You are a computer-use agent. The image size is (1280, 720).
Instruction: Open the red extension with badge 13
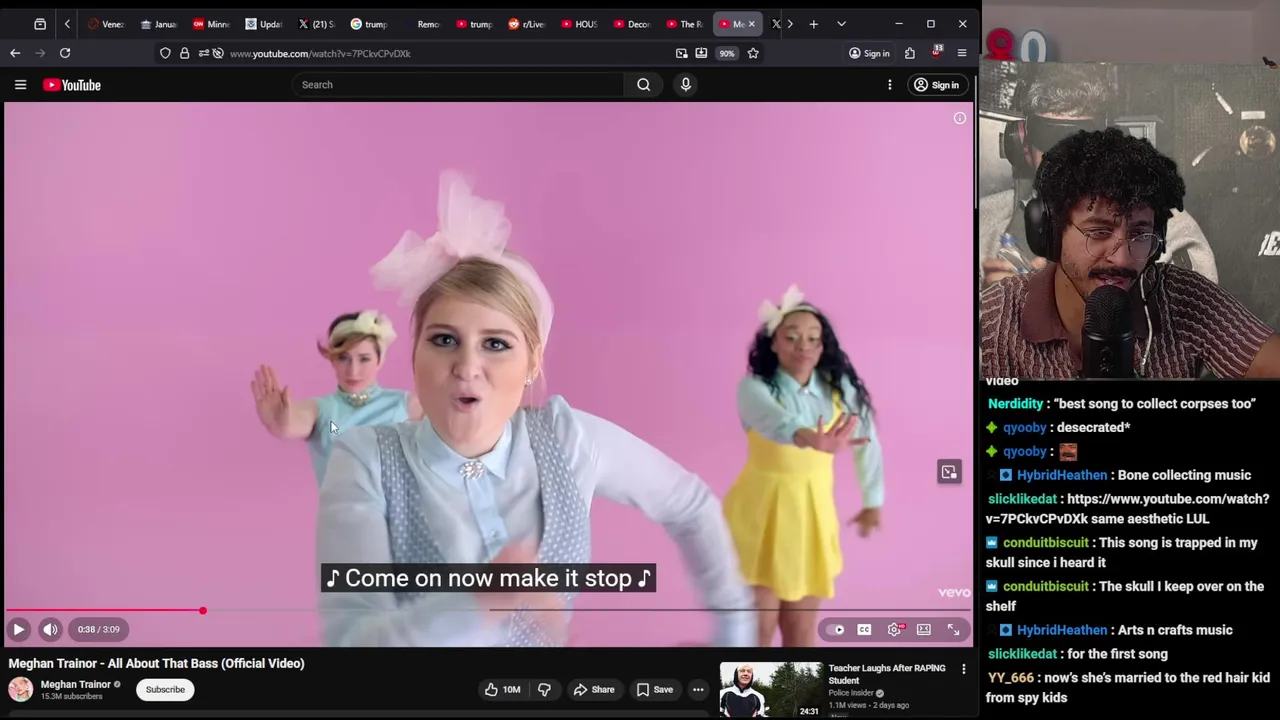pos(937,52)
